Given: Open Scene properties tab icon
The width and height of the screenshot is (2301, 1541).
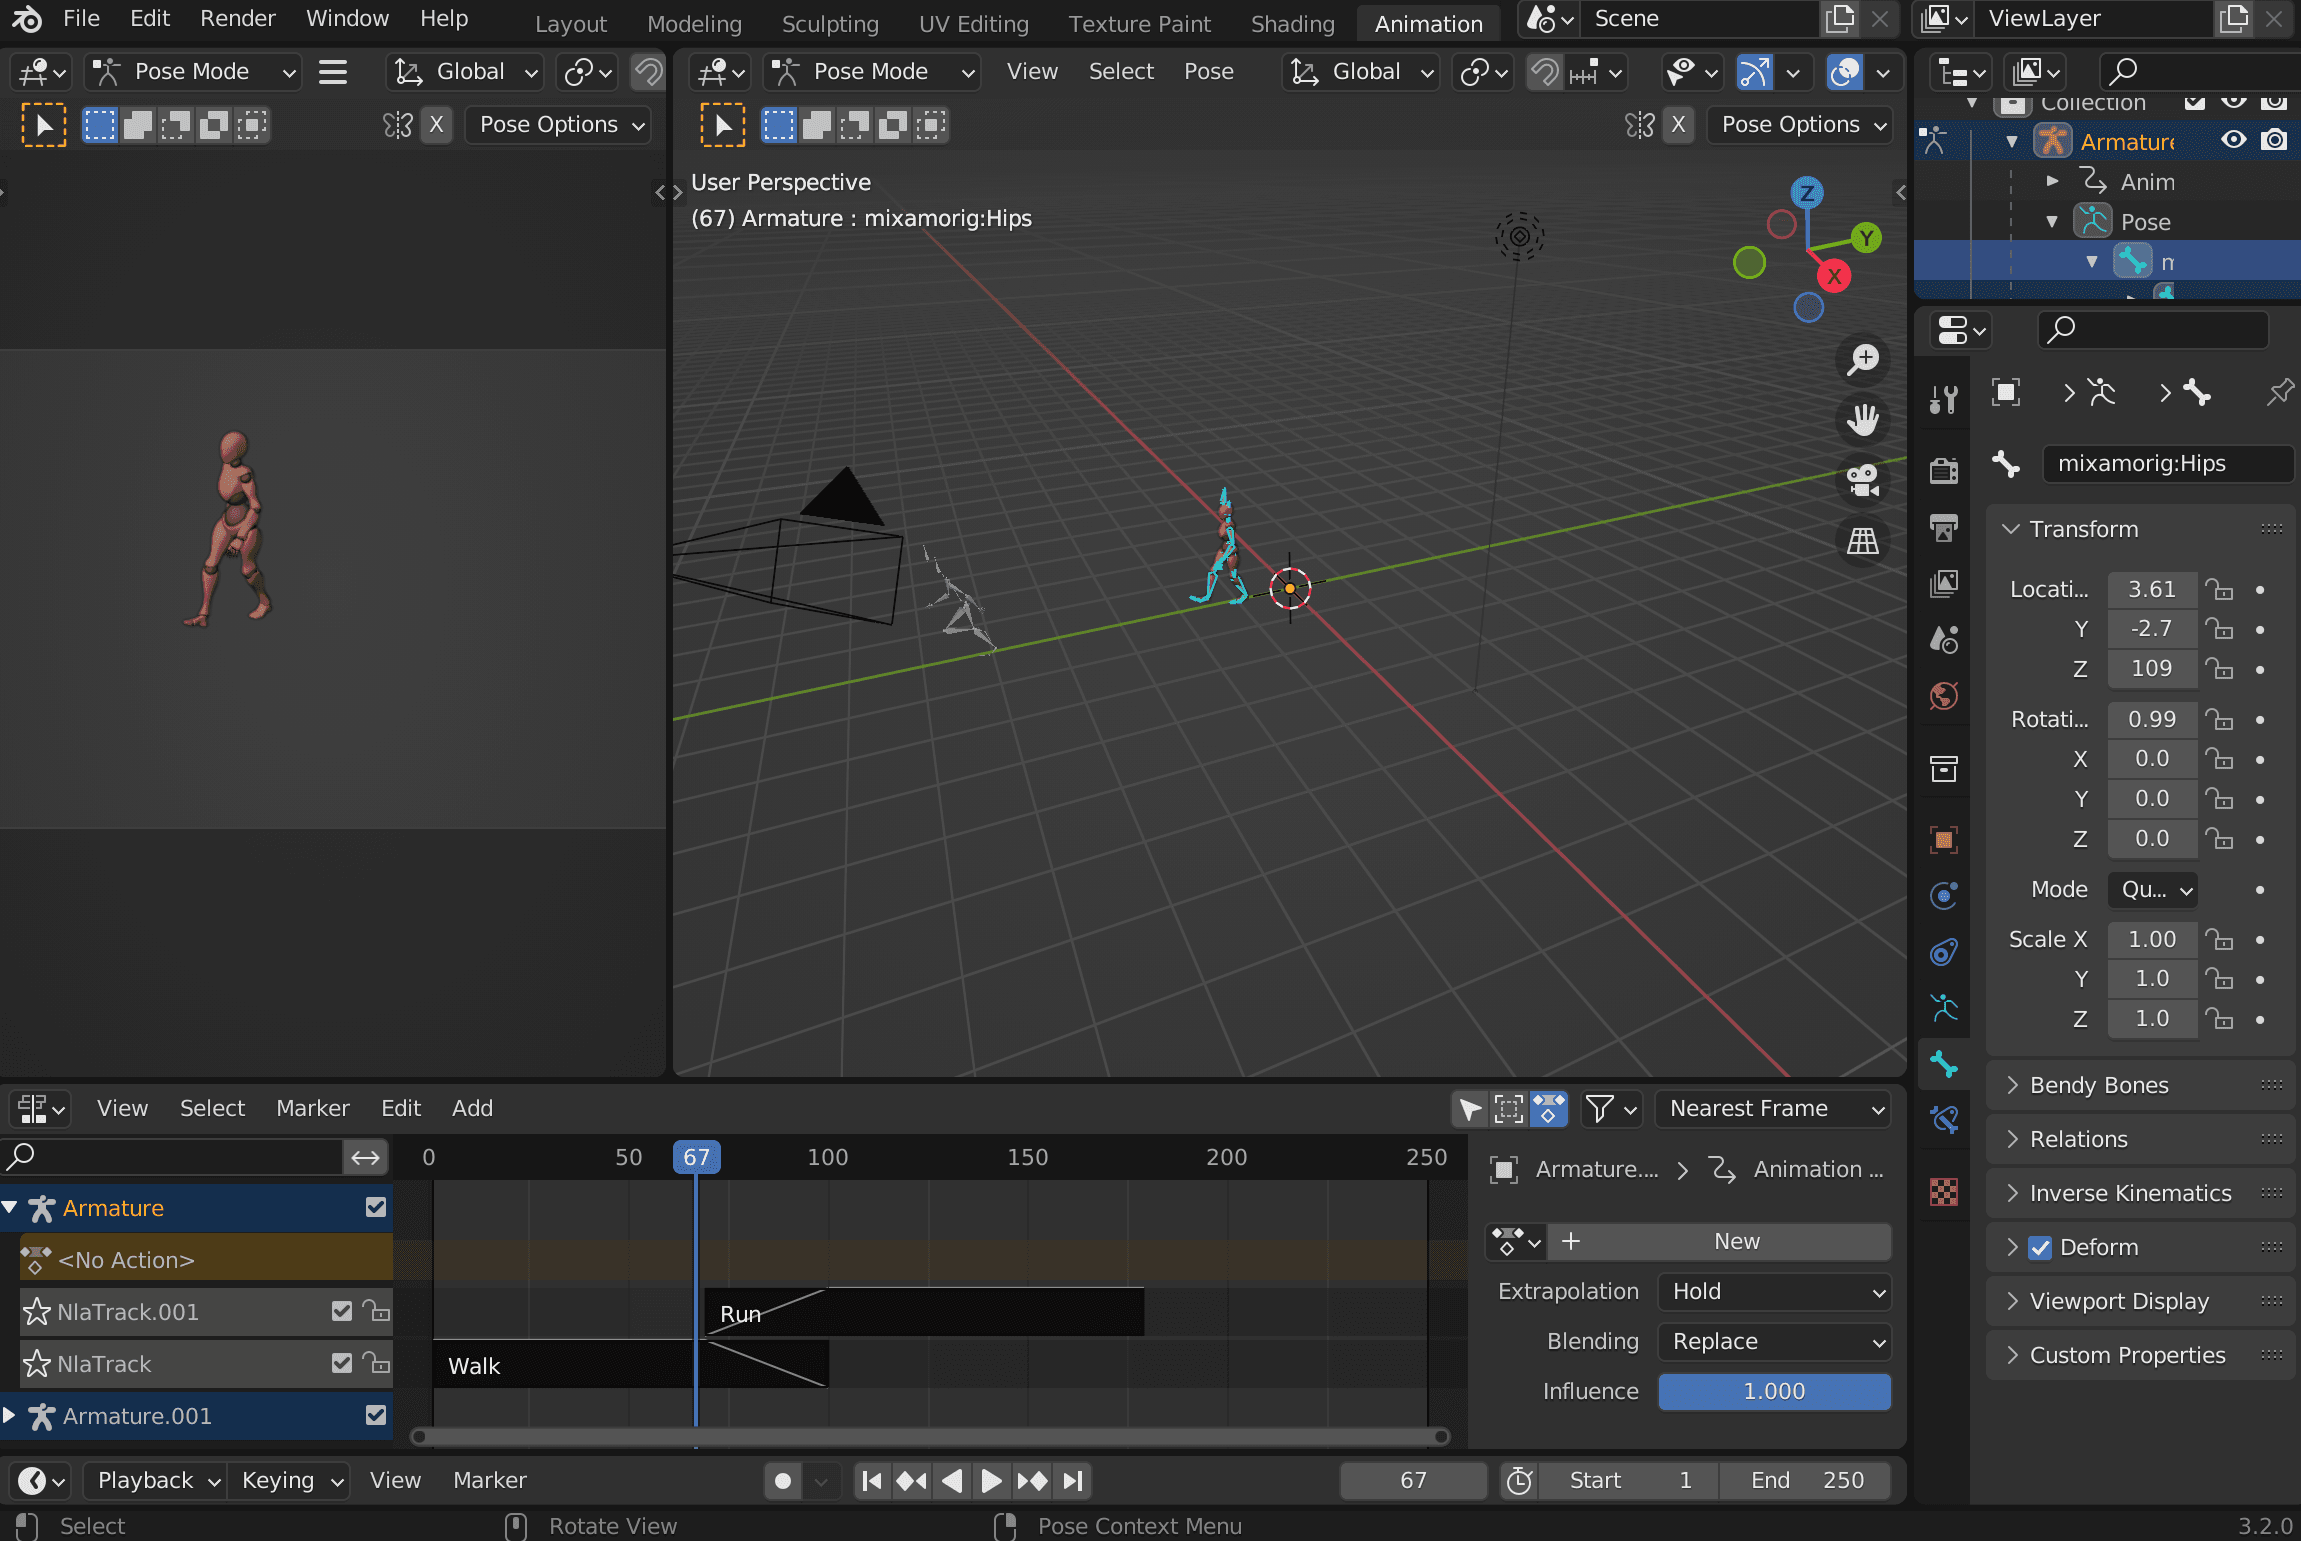Looking at the screenshot, I should (x=1943, y=639).
